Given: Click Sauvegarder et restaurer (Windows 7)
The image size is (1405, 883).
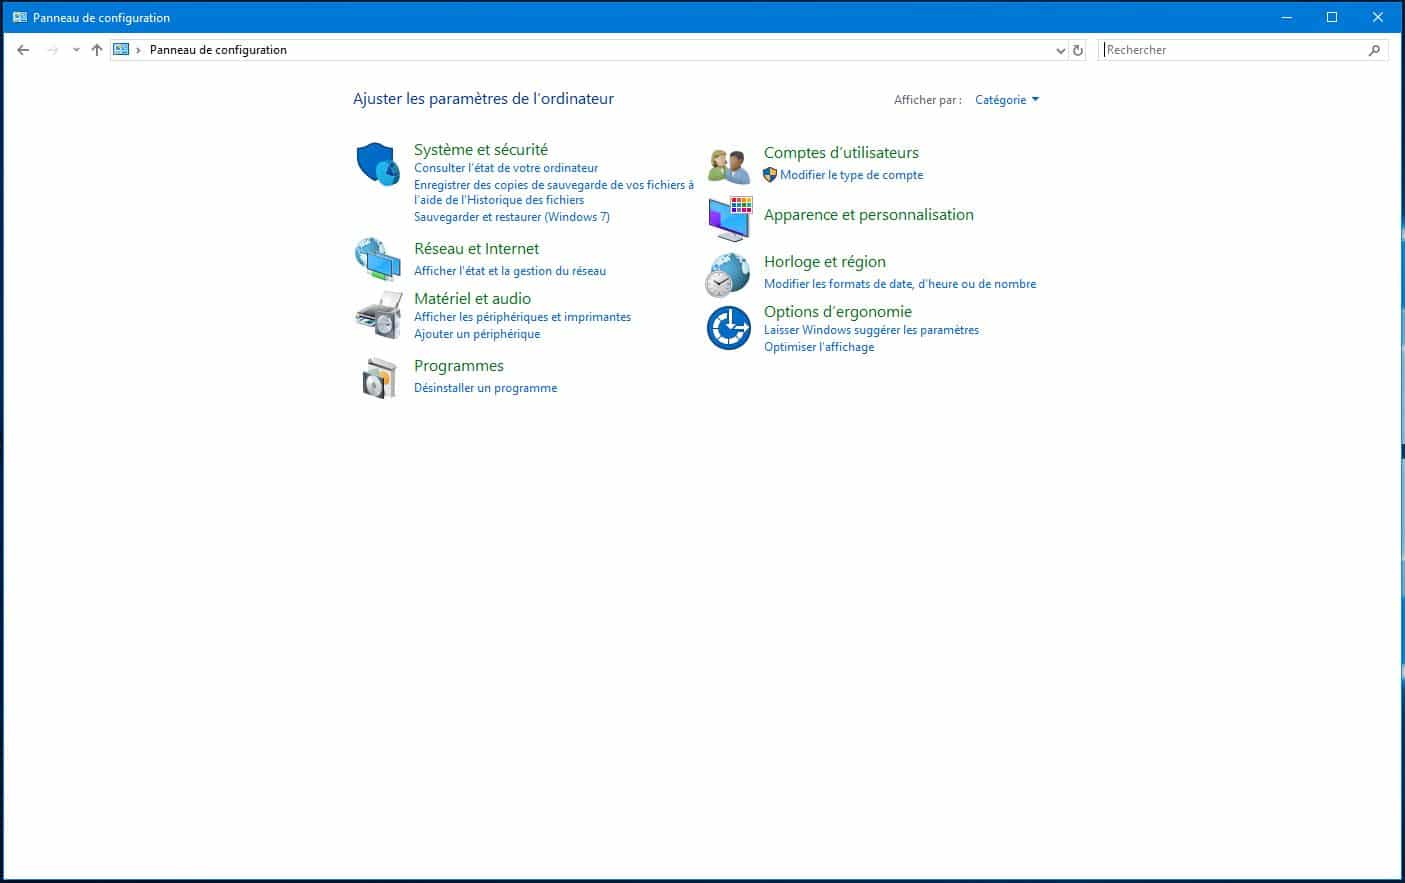Looking at the screenshot, I should [512, 217].
